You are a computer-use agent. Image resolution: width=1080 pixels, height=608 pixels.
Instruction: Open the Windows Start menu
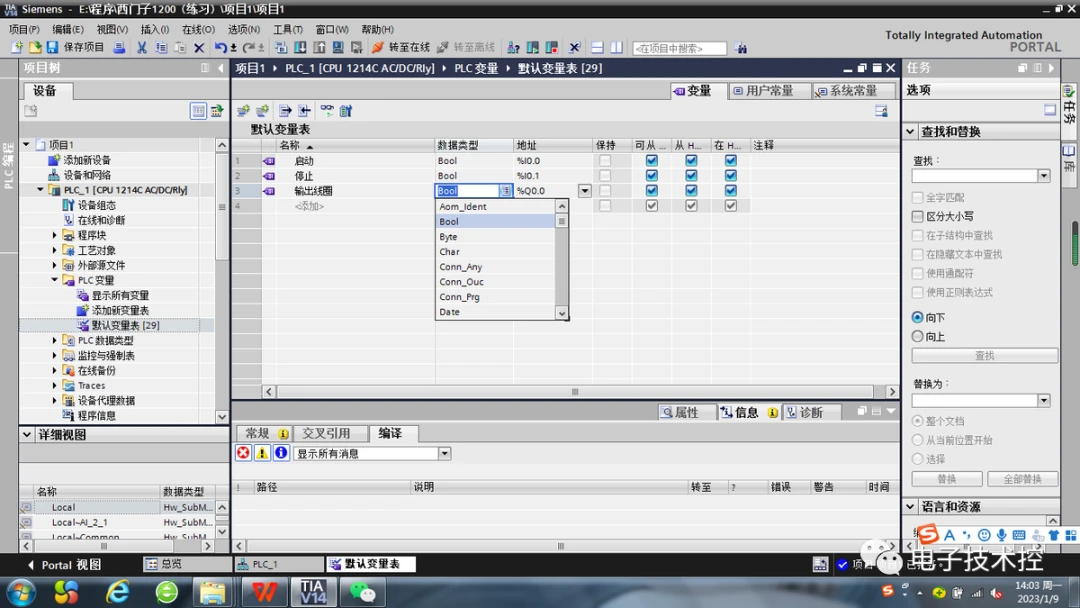(x=21, y=592)
